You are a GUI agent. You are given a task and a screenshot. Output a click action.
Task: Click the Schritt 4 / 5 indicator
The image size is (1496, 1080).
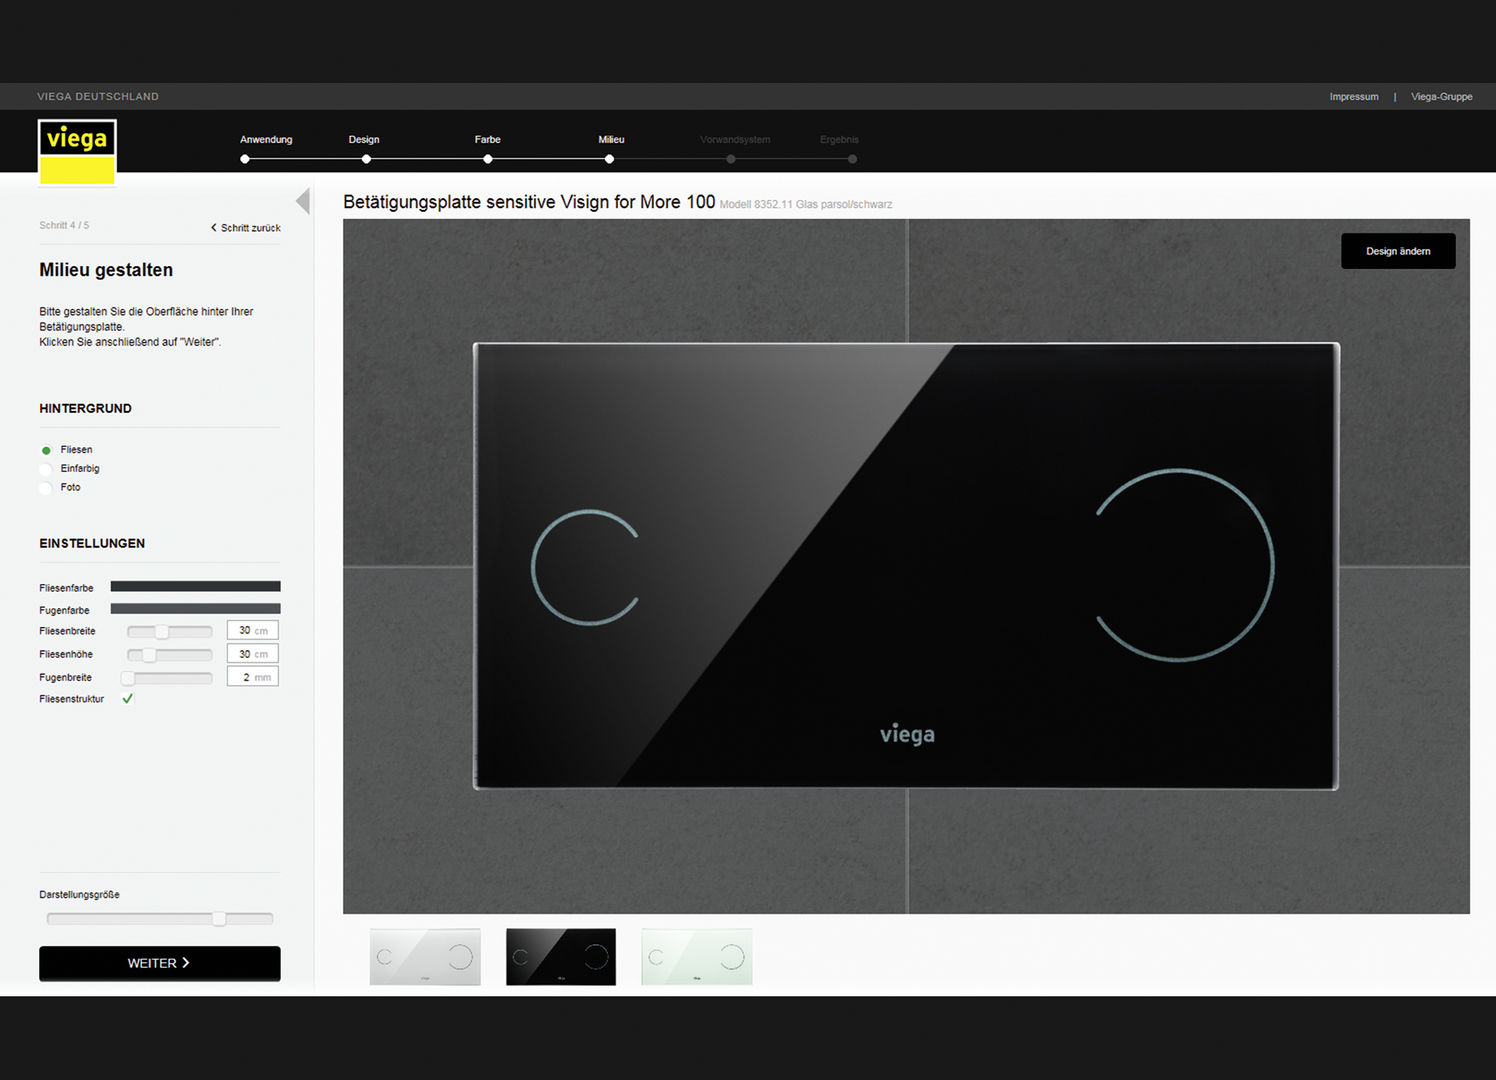[64, 226]
